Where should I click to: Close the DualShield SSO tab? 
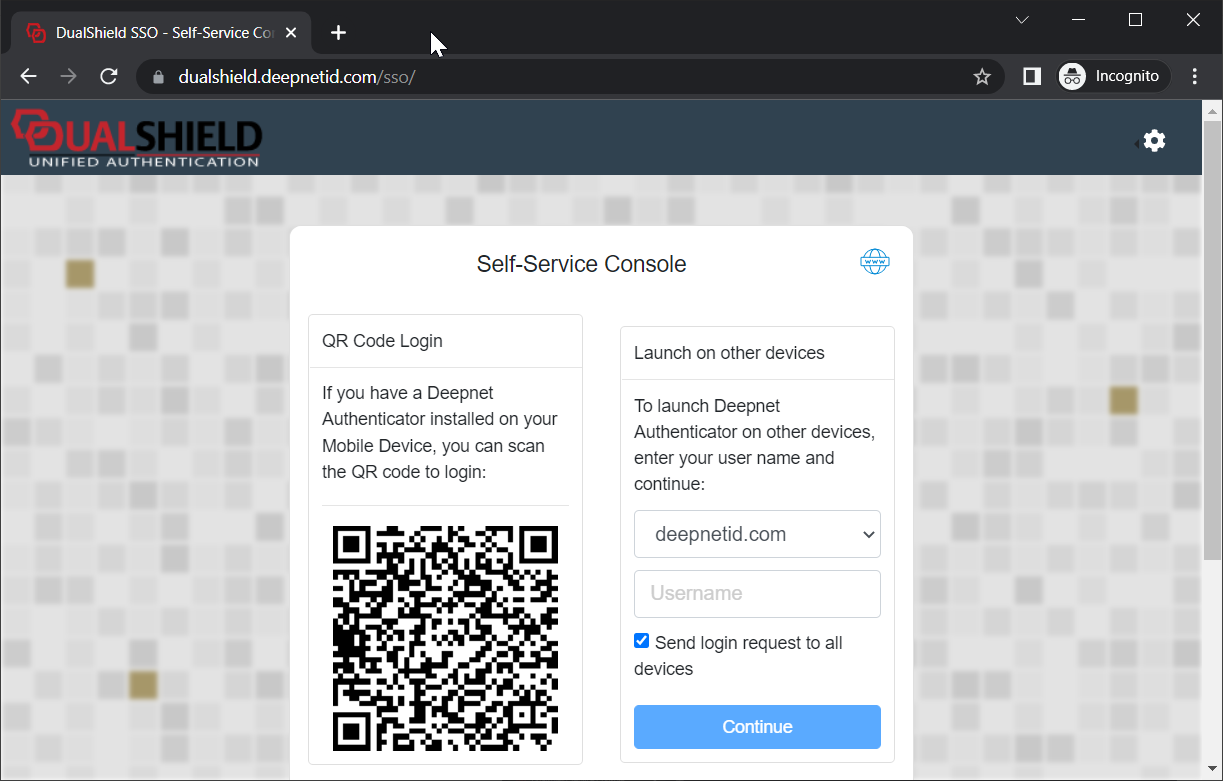[291, 33]
